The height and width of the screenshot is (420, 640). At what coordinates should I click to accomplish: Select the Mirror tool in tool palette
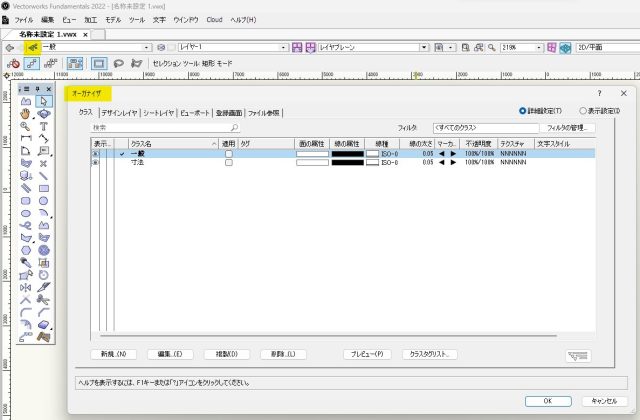coord(26,288)
